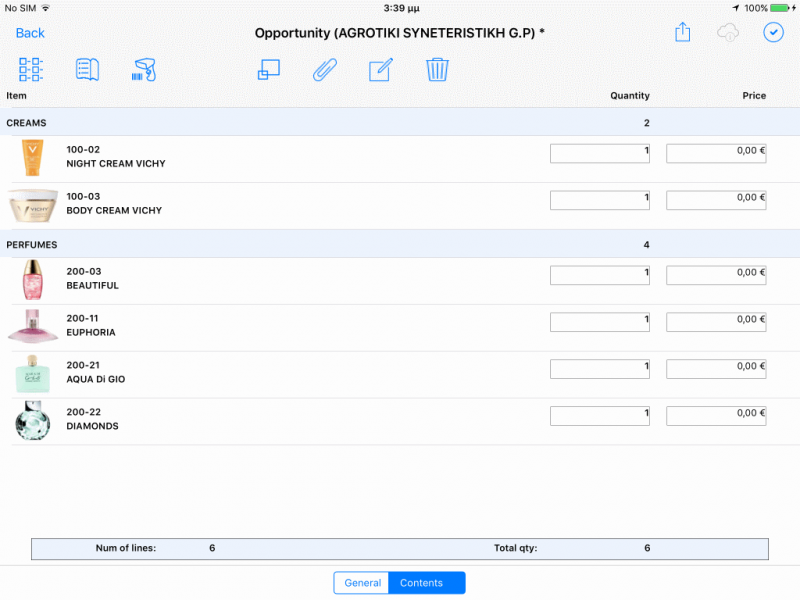Select the BODY CREAM VICHY name

[x=114, y=211]
